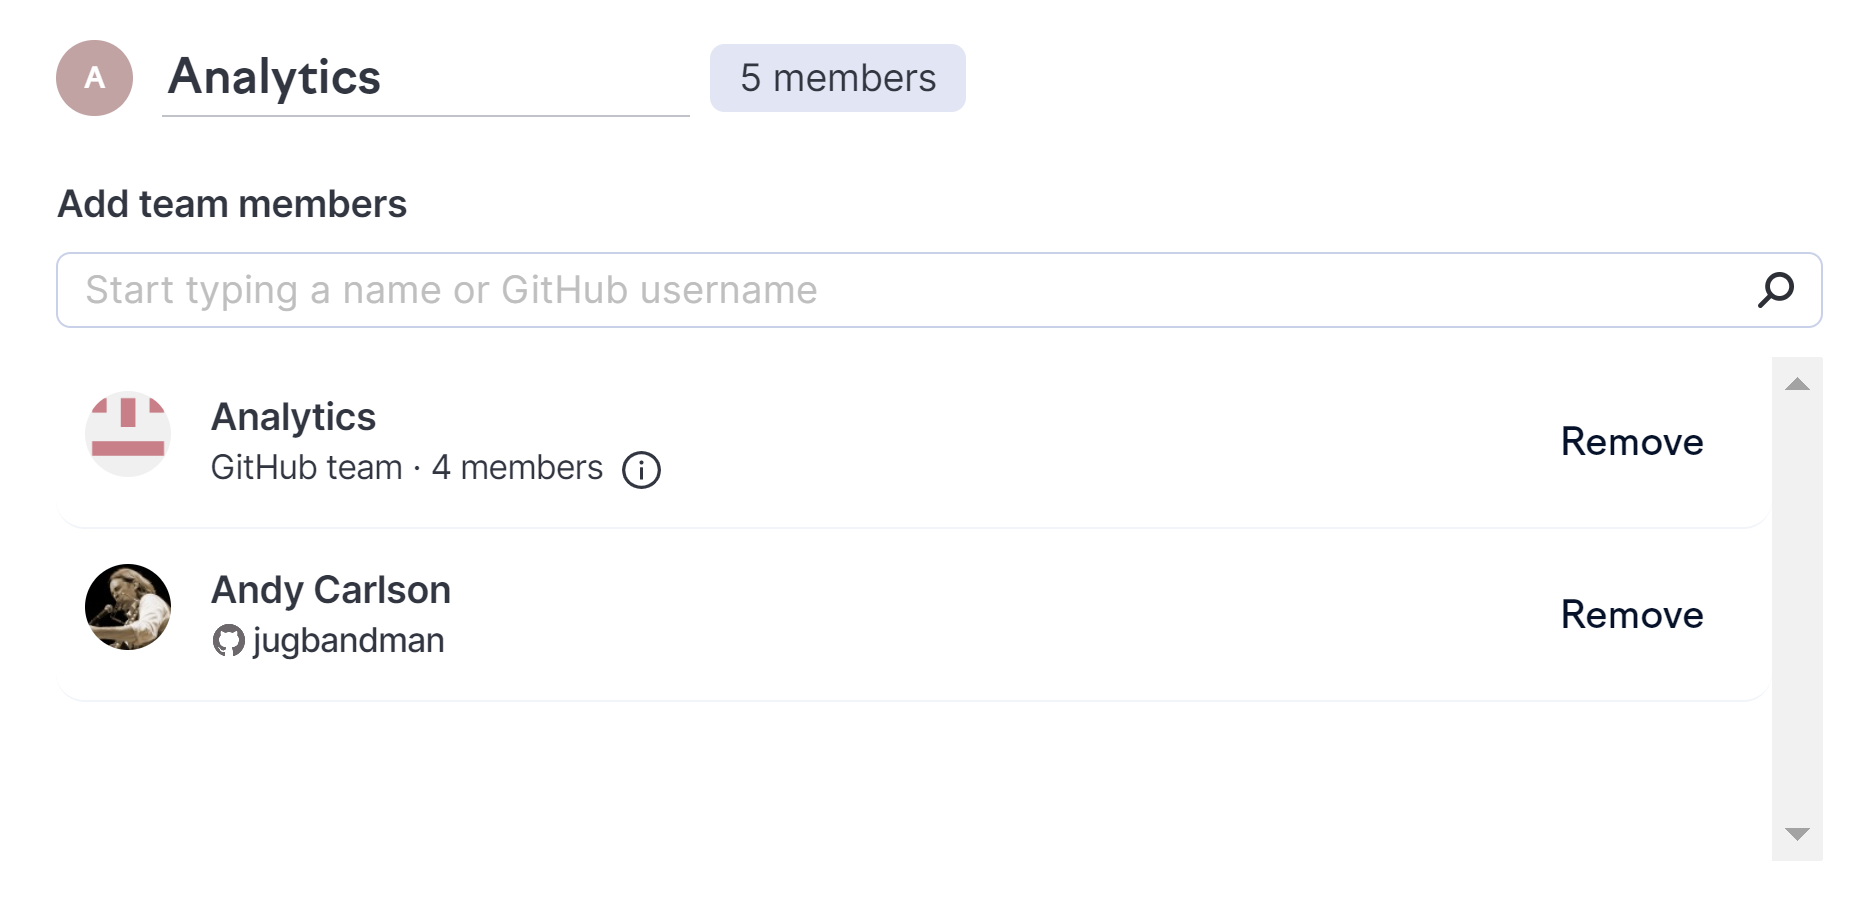This screenshot has height=901, width=1856.
Task: Remove Andy Carlson from the team
Action: tap(1631, 615)
